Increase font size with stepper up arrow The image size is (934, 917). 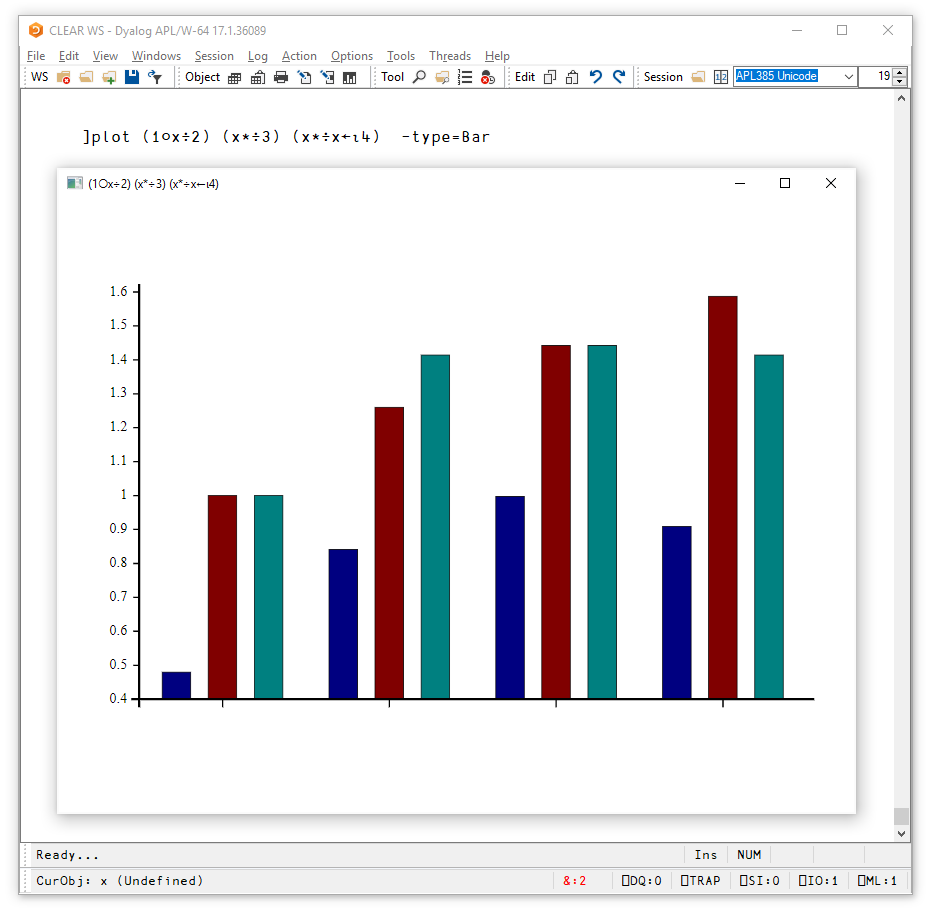[x=899, y=72]
